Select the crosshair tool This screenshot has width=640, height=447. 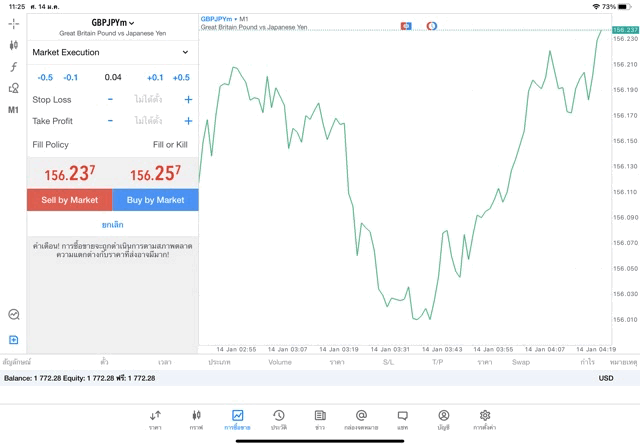coord(13,24)
